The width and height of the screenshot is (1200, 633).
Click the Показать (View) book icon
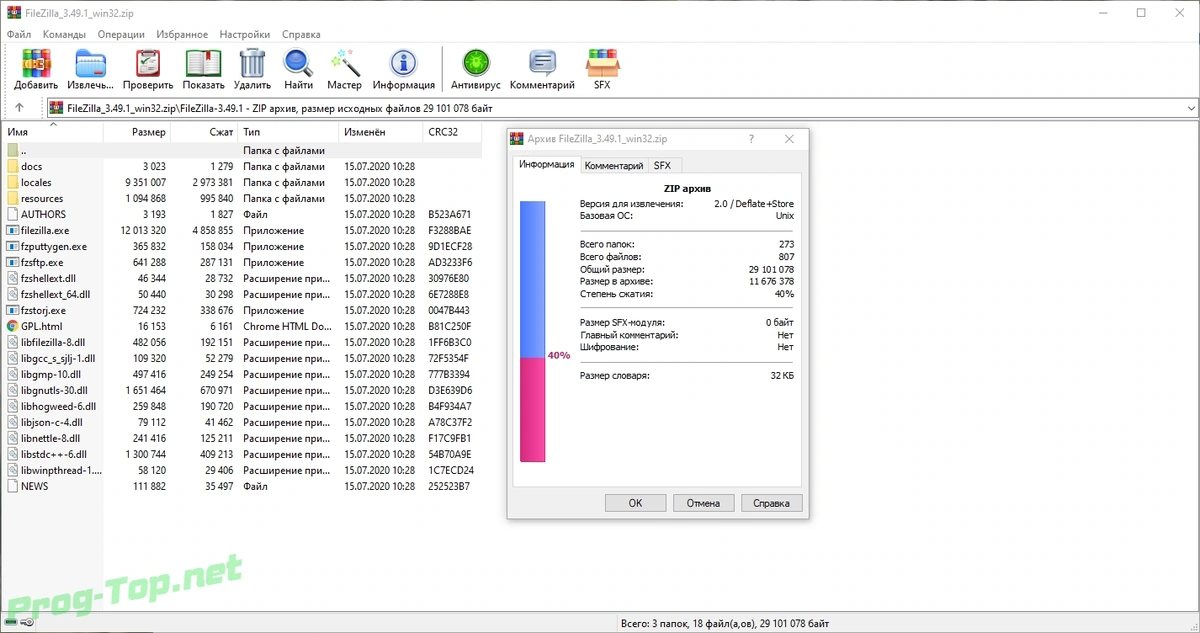tap(203, 63)
